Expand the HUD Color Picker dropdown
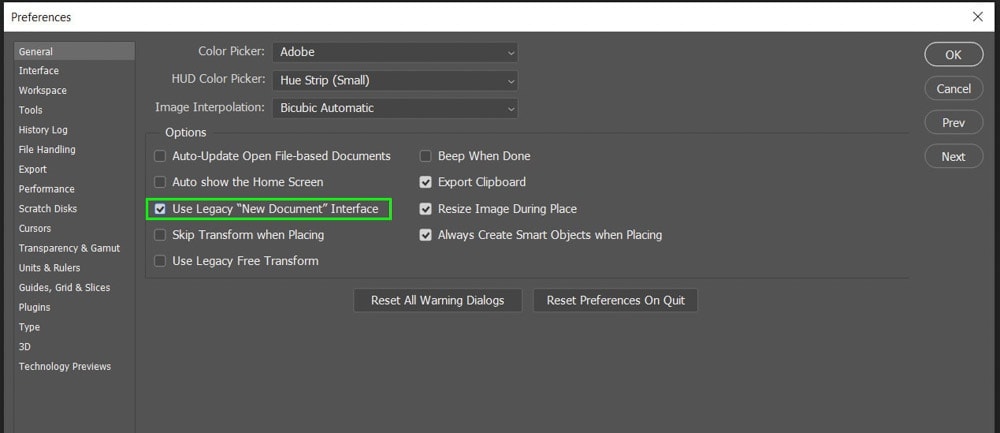This screenshot has width=1000, height=433. [395, 80]
